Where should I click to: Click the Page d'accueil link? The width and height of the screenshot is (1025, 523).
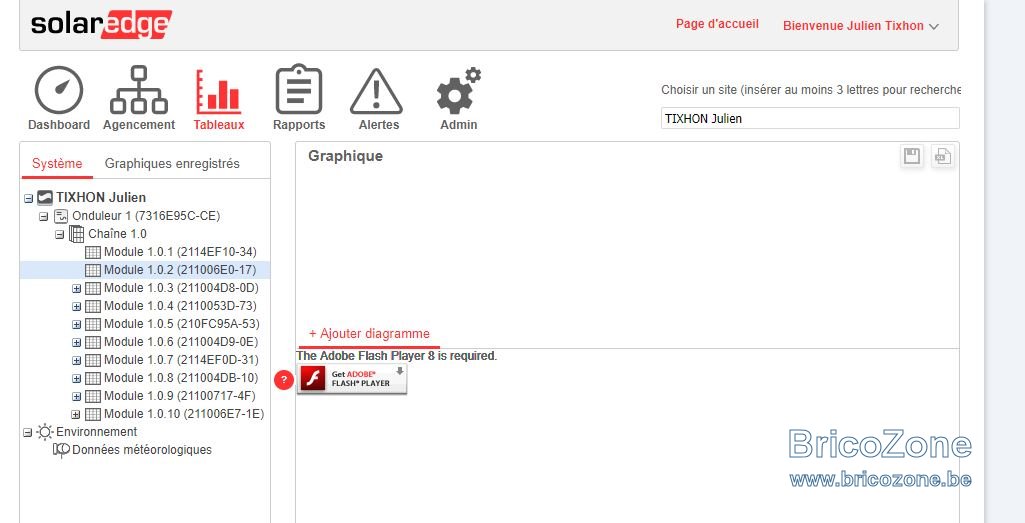coord(717,24)
